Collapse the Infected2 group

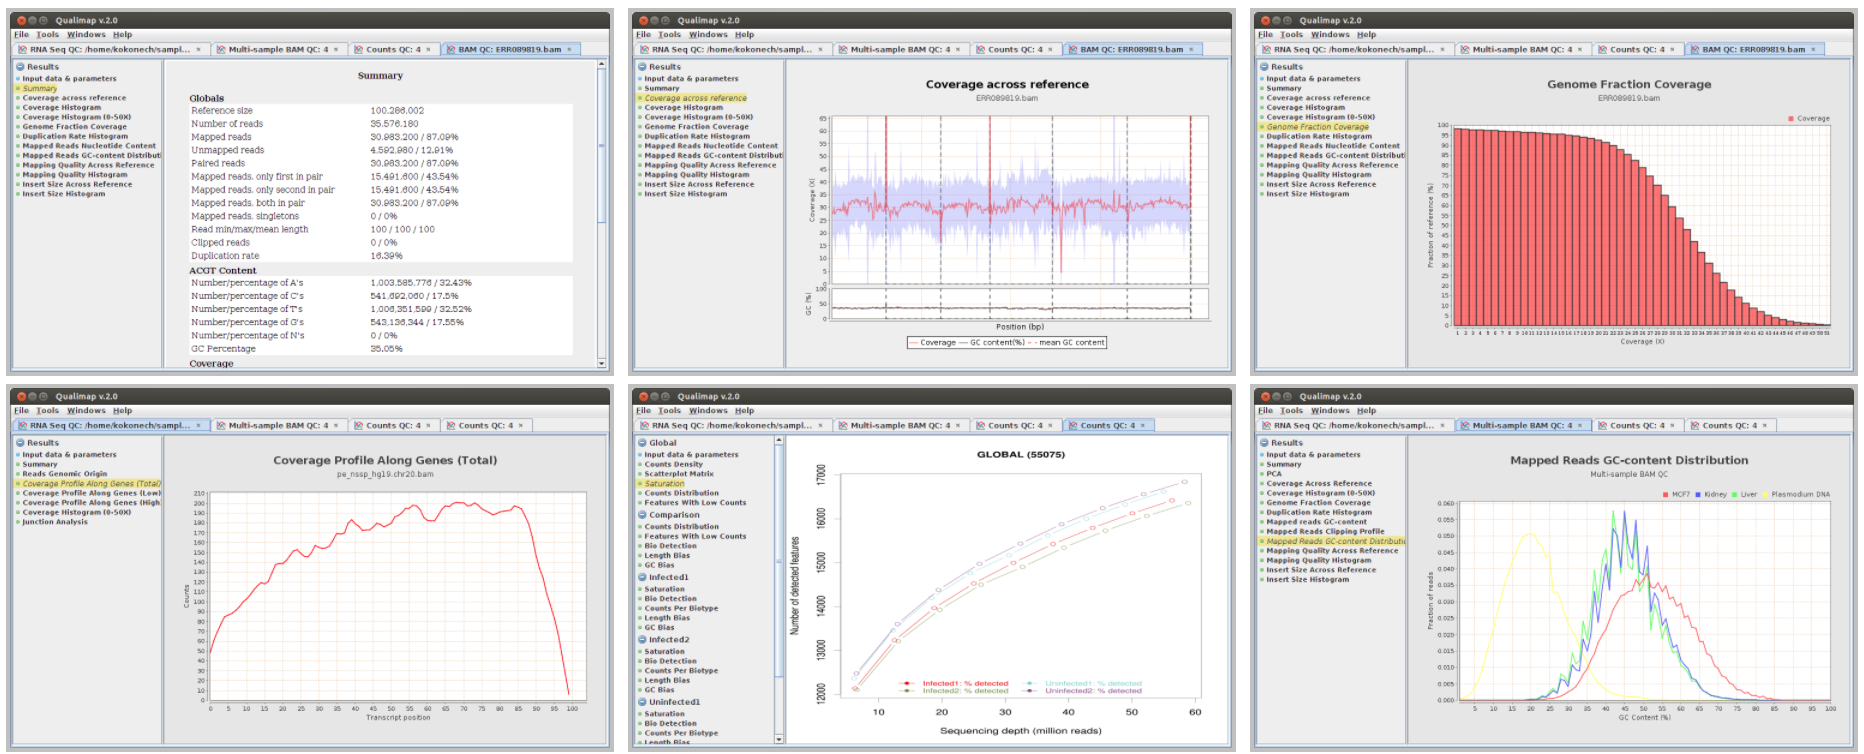(642, 640)
